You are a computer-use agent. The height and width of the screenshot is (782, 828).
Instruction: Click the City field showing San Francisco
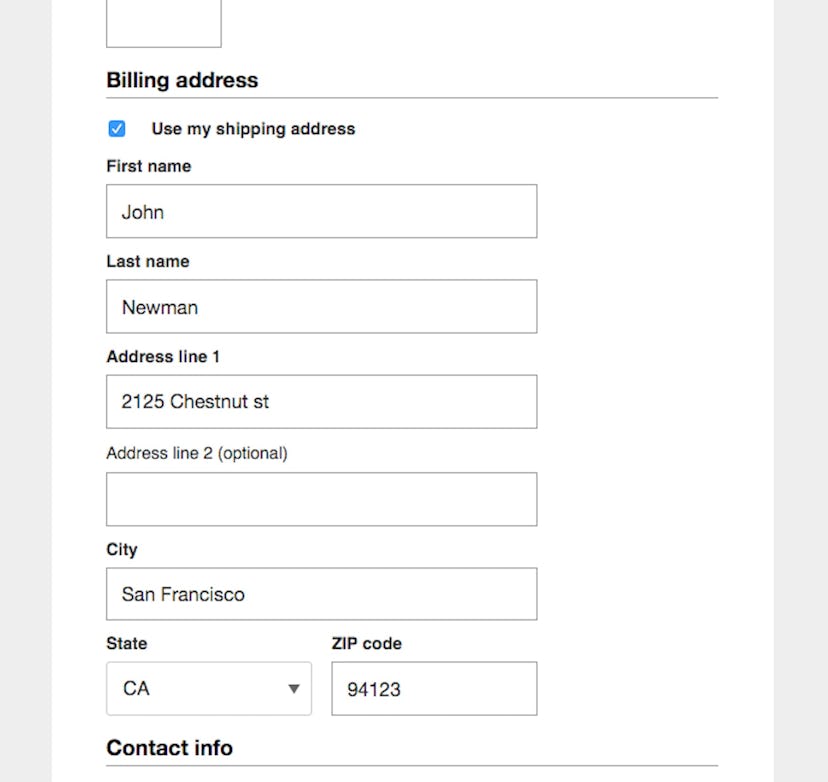pos(320,593)
